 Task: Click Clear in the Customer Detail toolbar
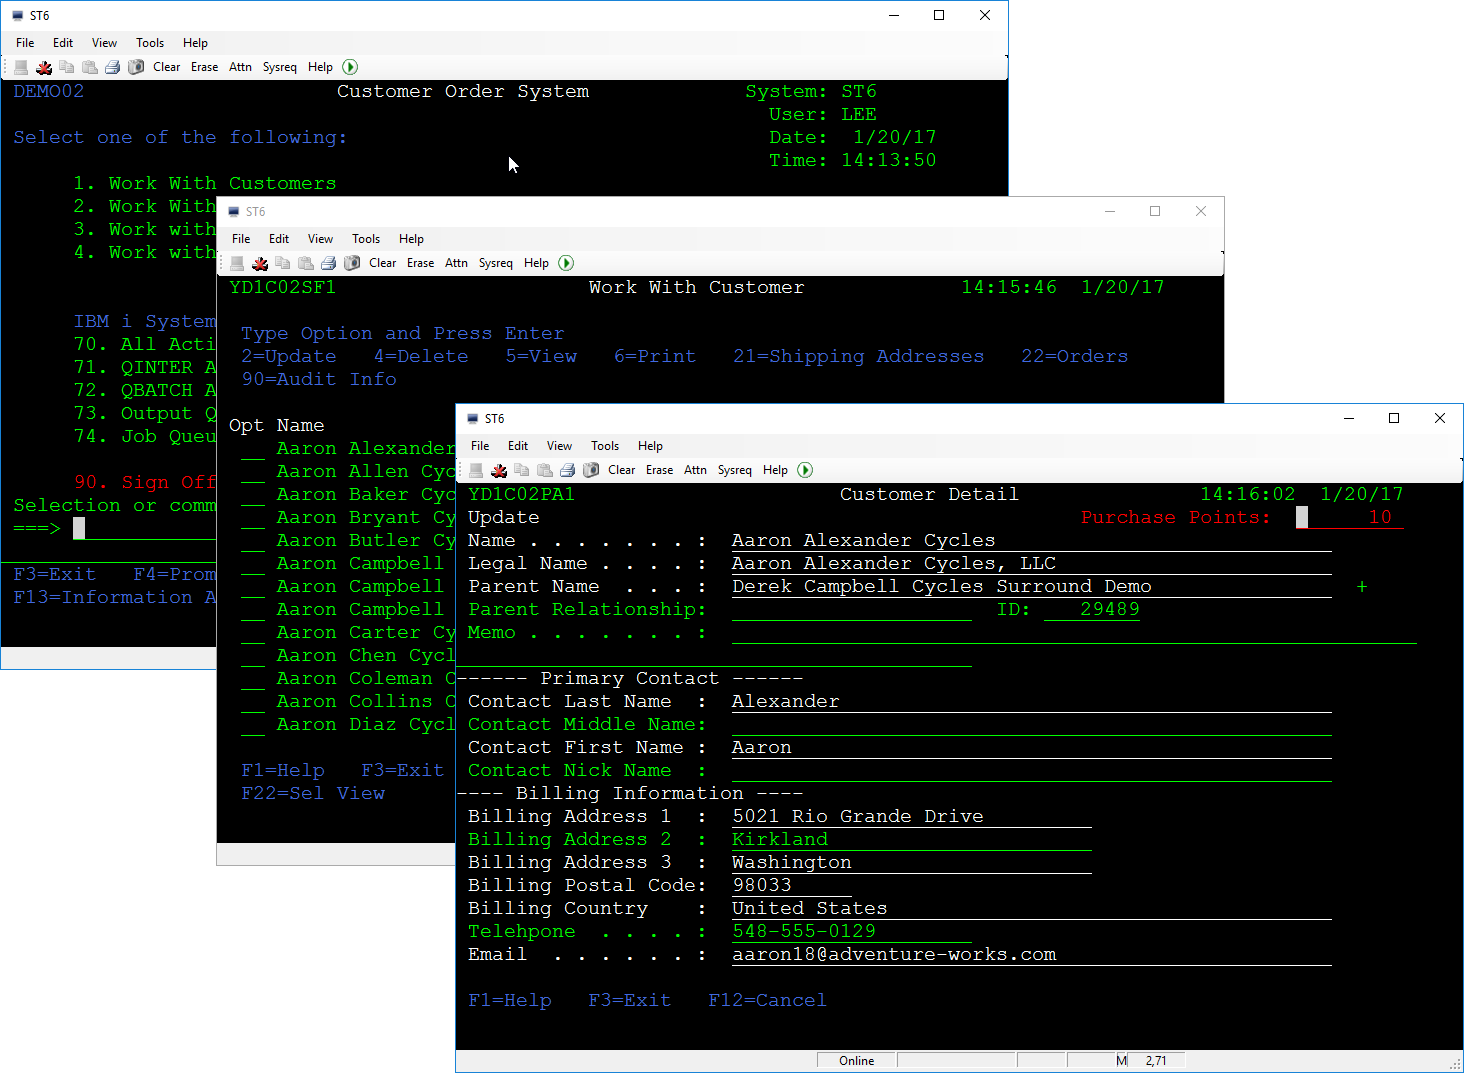(x=622, y=470)
